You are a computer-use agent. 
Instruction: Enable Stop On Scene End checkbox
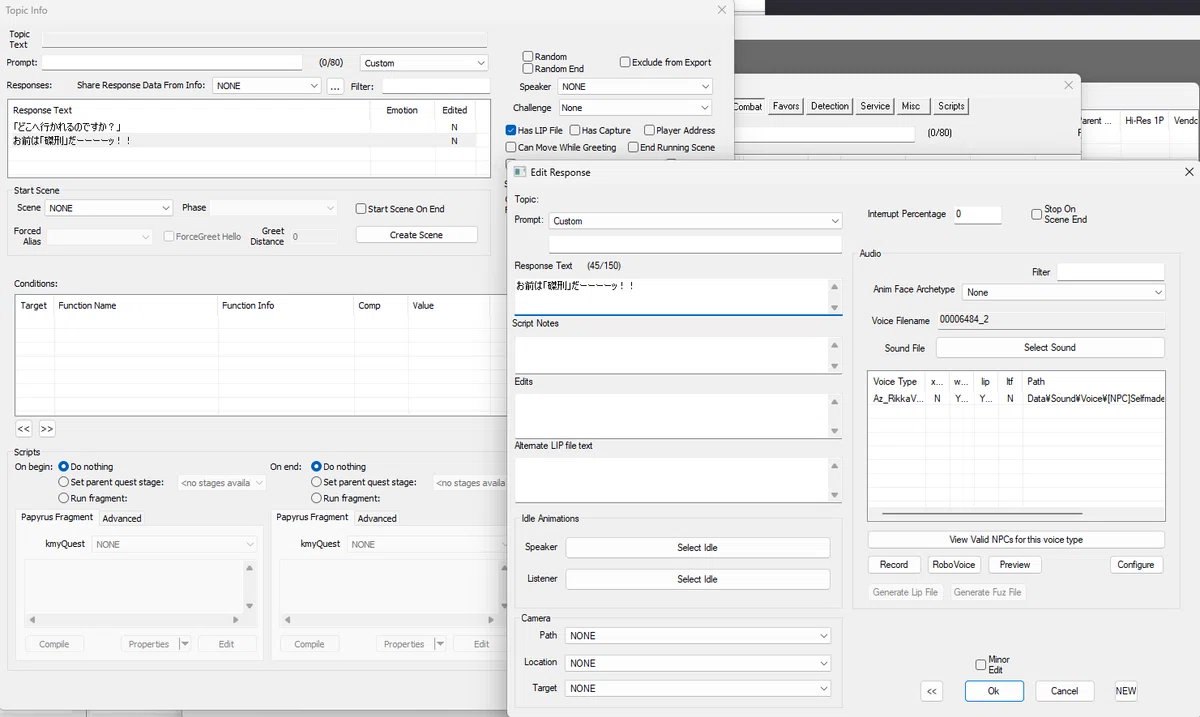1036,214
